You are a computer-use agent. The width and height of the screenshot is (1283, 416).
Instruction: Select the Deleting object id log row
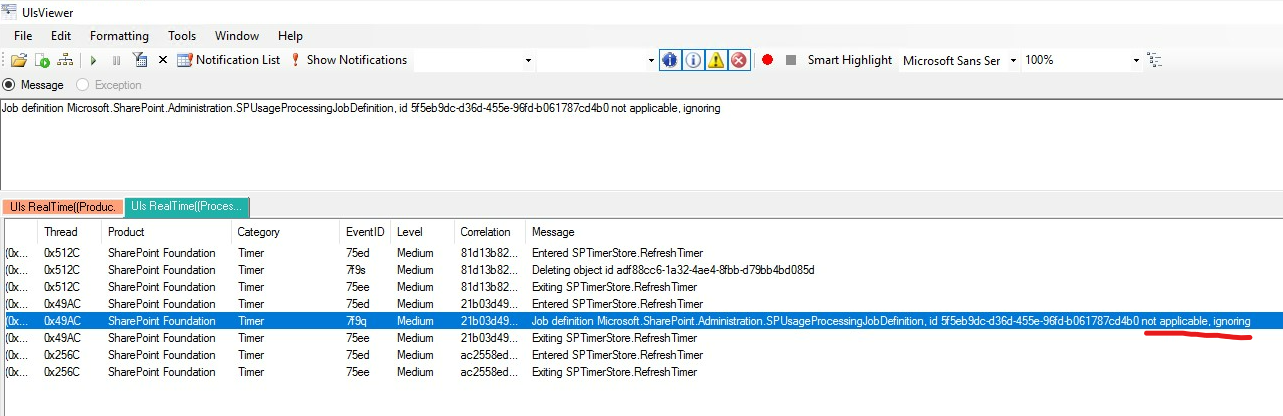click(672, 270)
